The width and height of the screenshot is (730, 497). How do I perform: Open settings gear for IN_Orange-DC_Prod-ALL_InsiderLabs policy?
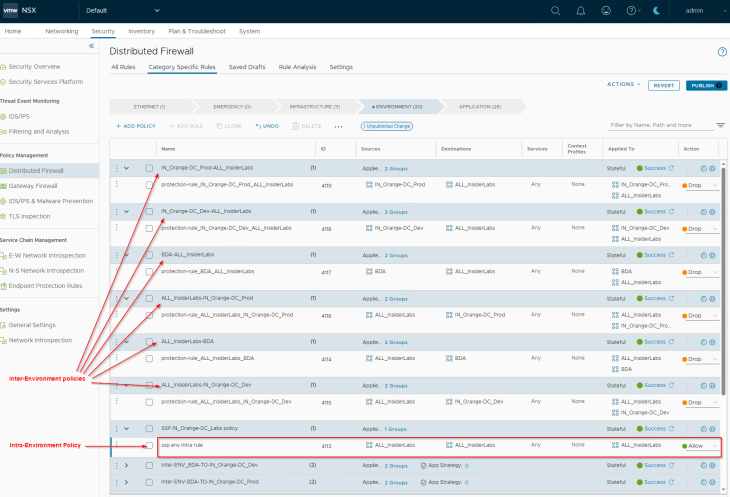tap(711, 169)
